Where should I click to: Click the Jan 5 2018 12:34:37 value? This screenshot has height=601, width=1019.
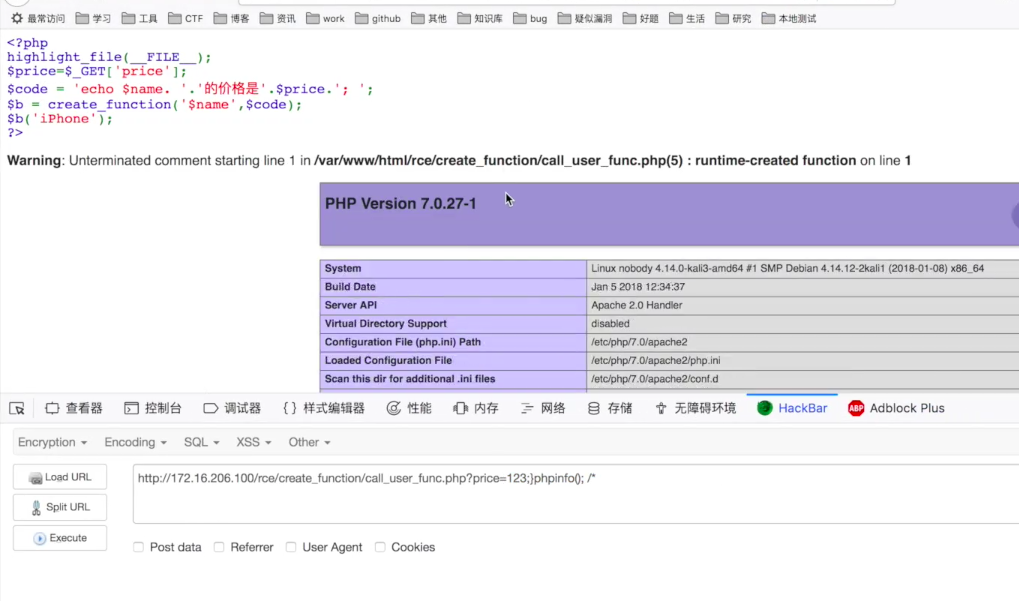tap(638, 287)
